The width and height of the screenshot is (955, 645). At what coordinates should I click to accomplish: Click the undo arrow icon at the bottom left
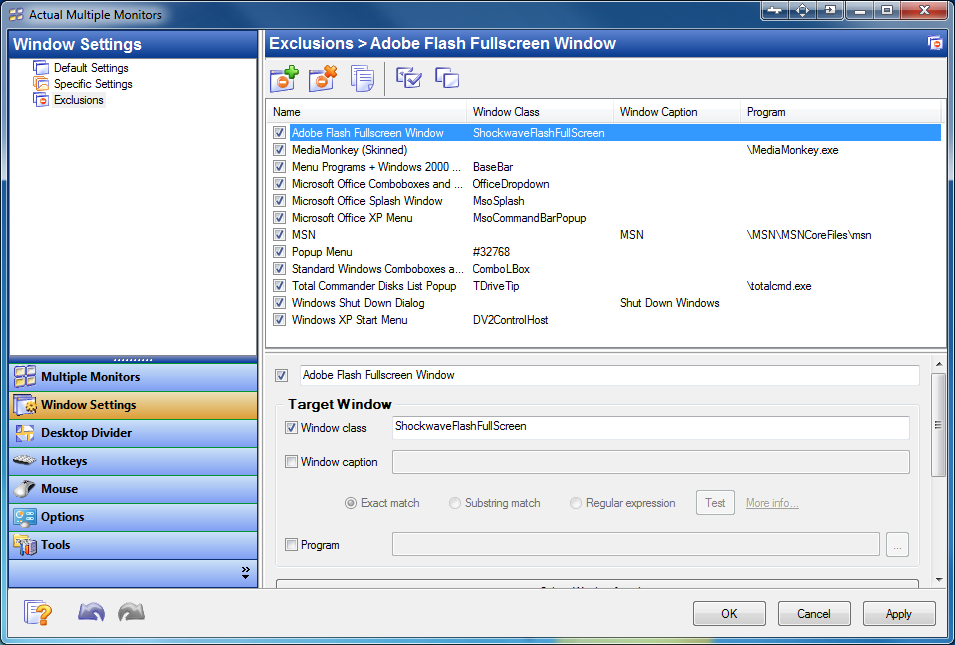(91, 612)
